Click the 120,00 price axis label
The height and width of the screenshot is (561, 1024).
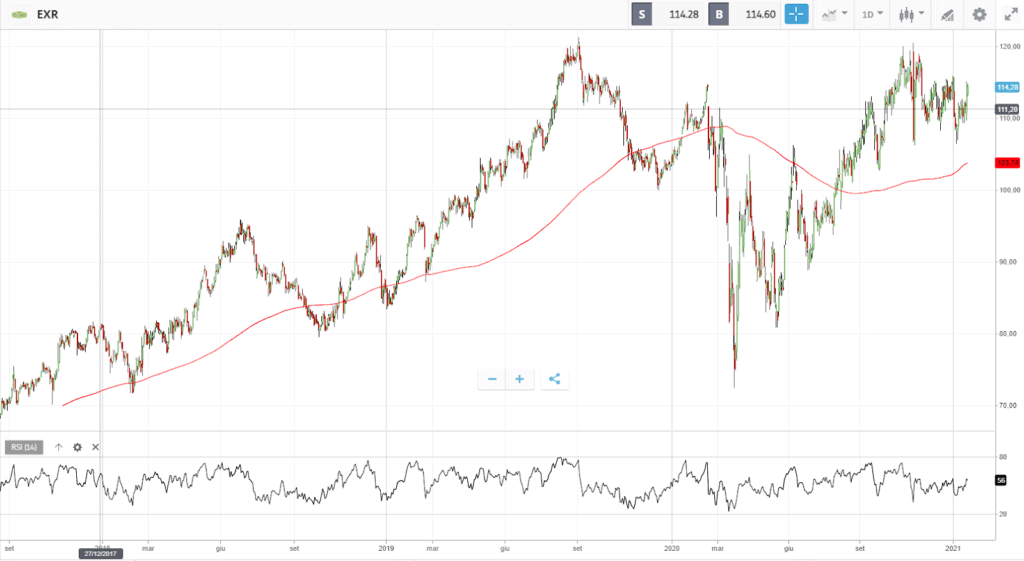point(1009,46)
